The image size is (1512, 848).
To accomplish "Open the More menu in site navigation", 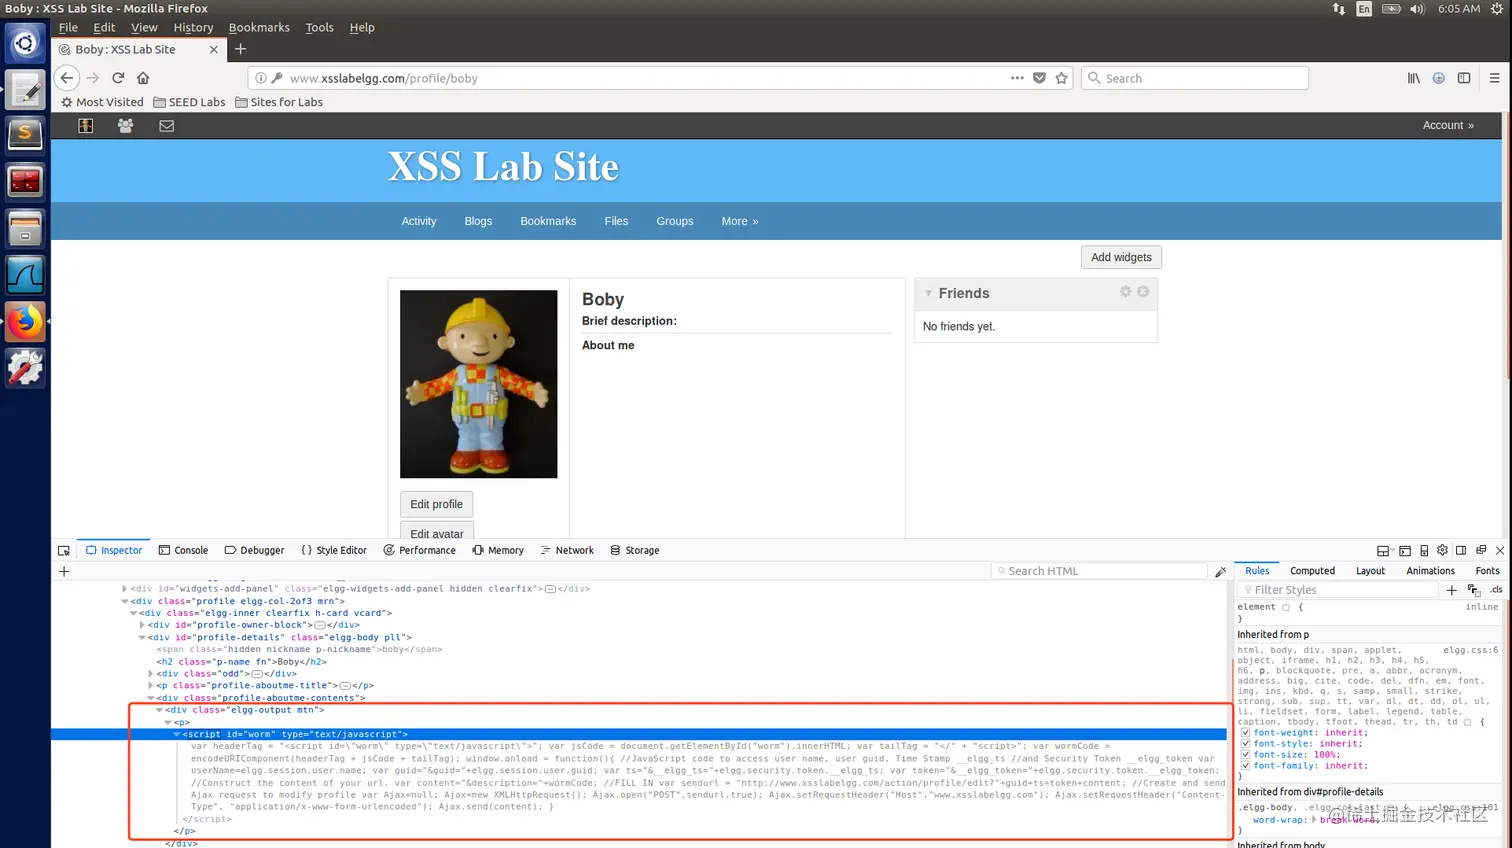I will pyautogui.click(x=740, y=221).
